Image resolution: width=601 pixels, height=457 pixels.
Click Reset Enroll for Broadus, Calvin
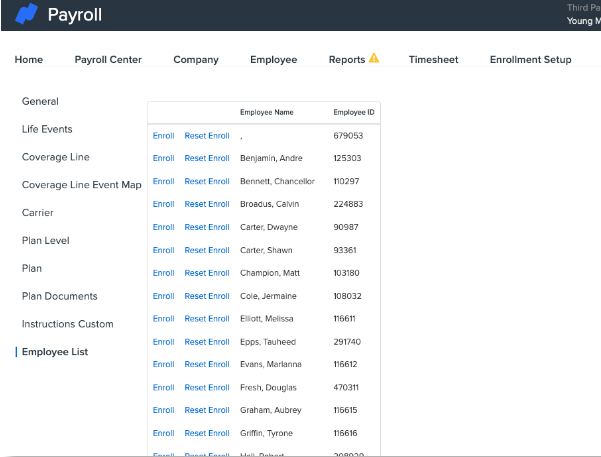click(x=207, y=204)
